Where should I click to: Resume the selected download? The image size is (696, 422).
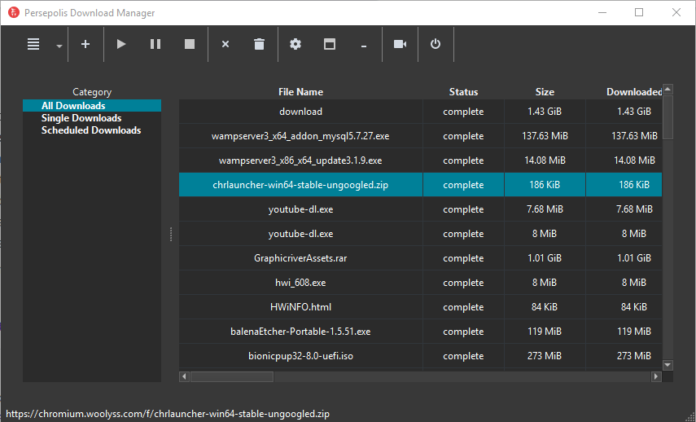(x=121, y=44)
